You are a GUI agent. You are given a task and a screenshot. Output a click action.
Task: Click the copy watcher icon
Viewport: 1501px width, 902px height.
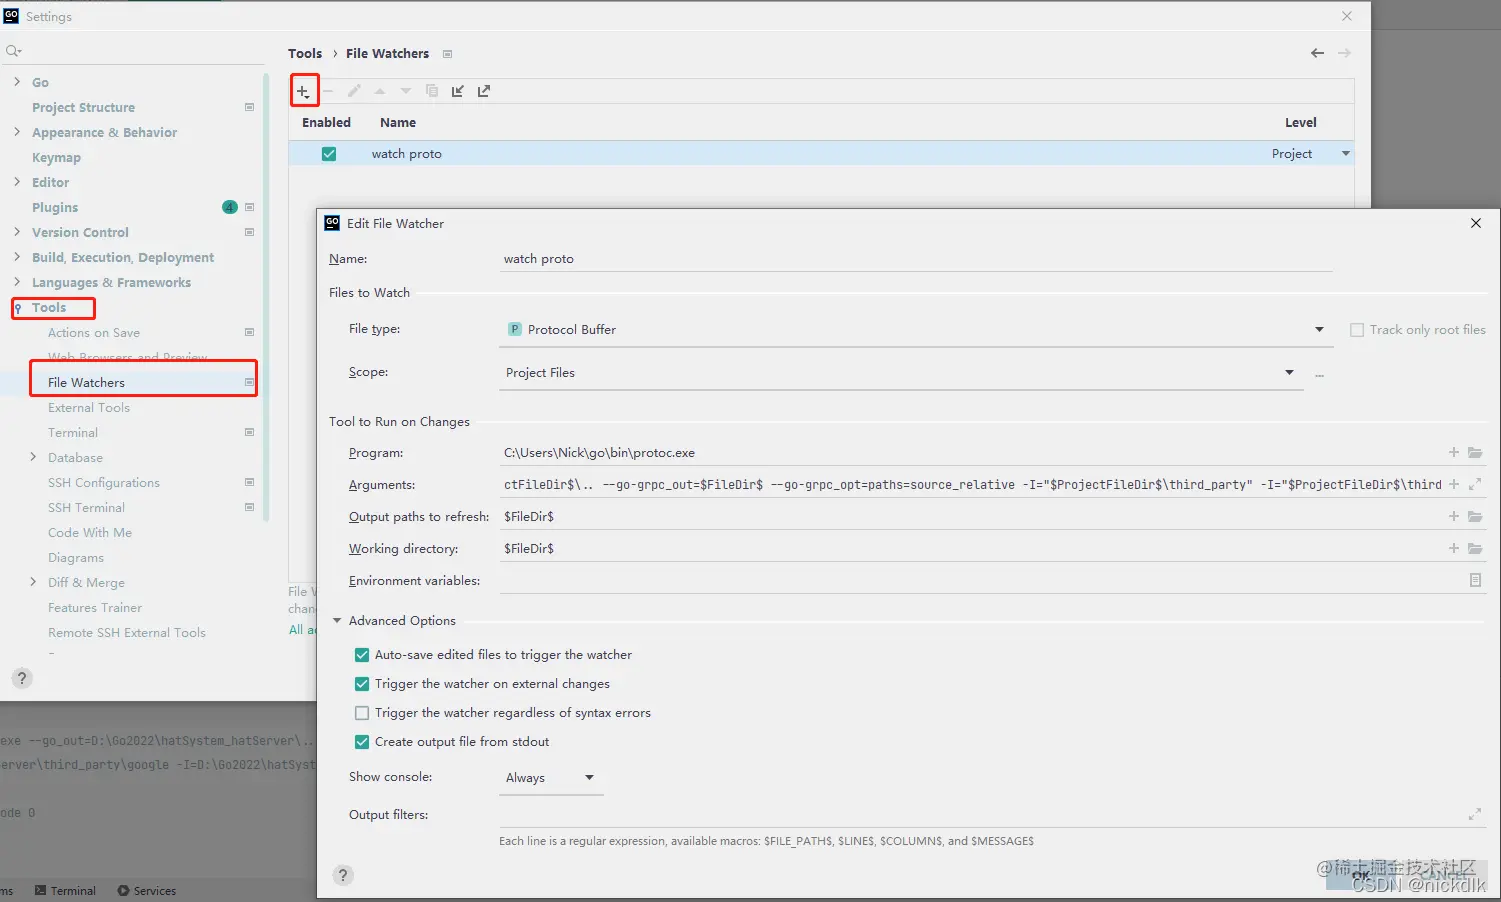pos(432,91)
